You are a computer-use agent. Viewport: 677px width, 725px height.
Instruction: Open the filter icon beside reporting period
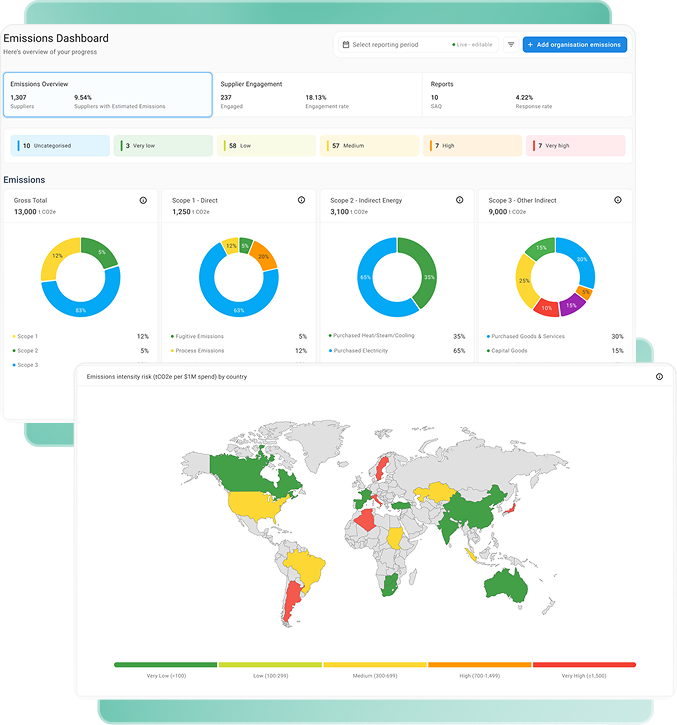click(511, 45)
